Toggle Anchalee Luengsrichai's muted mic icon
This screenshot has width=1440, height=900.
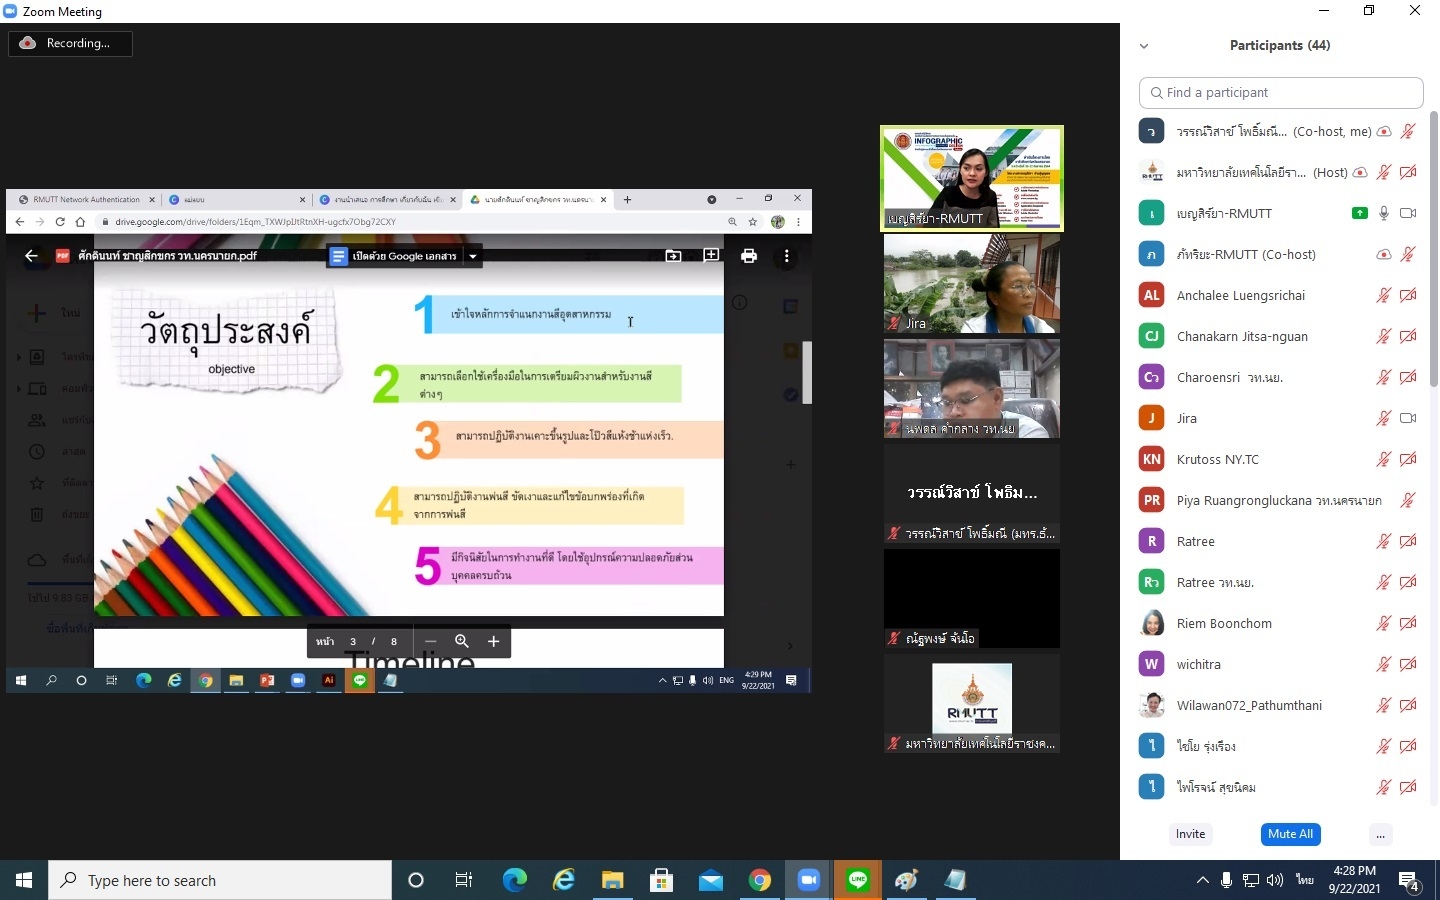(x=1384, y=295)
